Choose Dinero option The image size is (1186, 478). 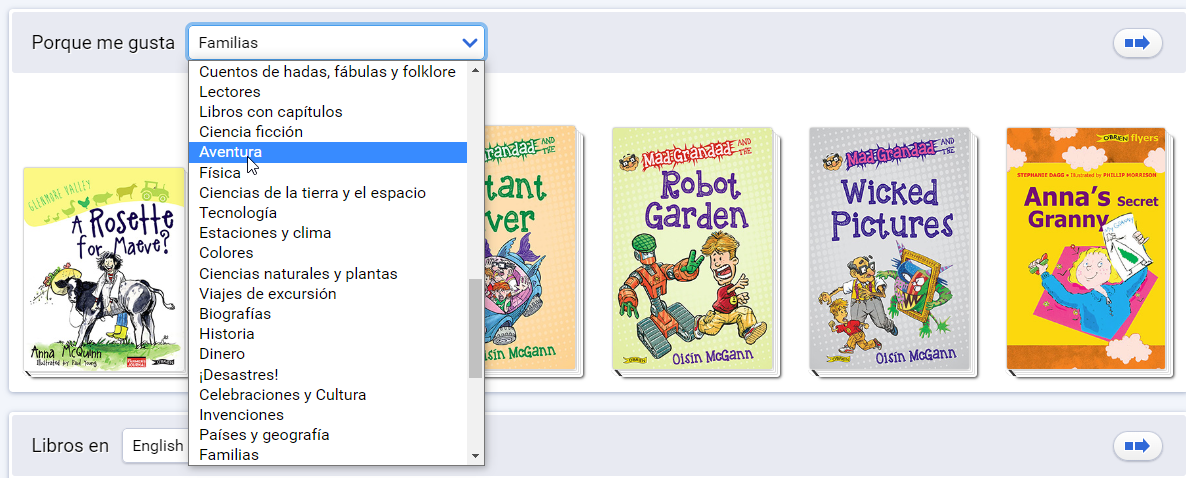click(328, 354)
